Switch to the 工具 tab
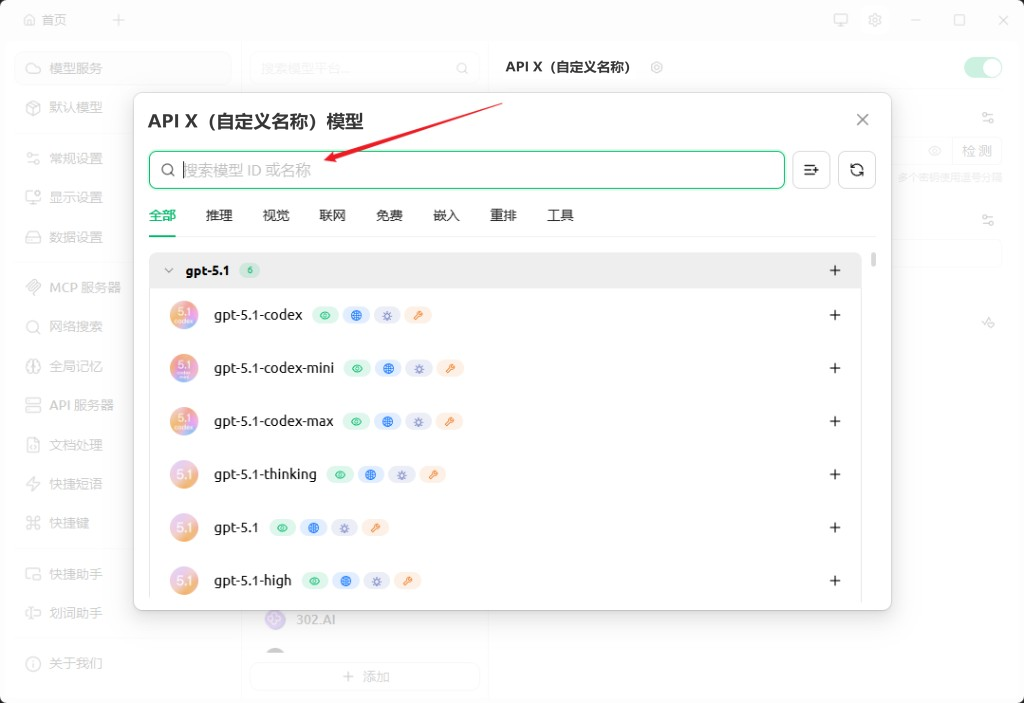 point(560,216)
